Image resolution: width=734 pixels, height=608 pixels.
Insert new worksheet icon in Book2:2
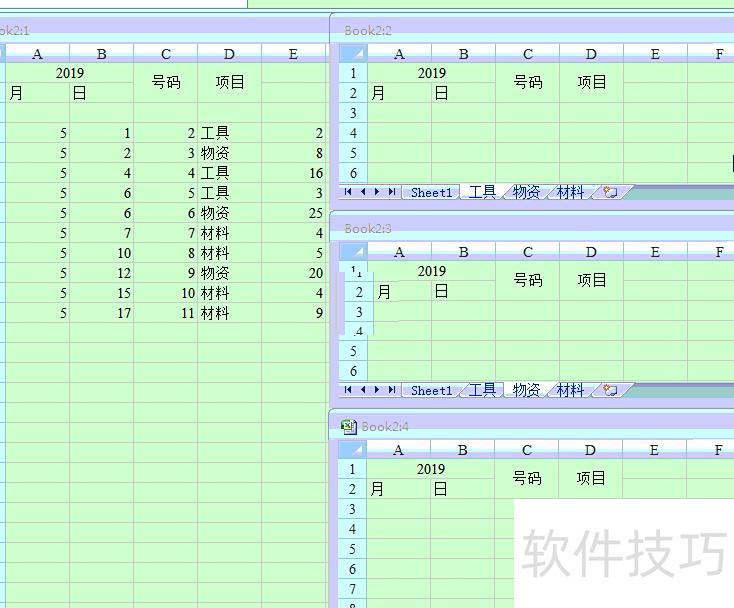(x=610, y=192)
